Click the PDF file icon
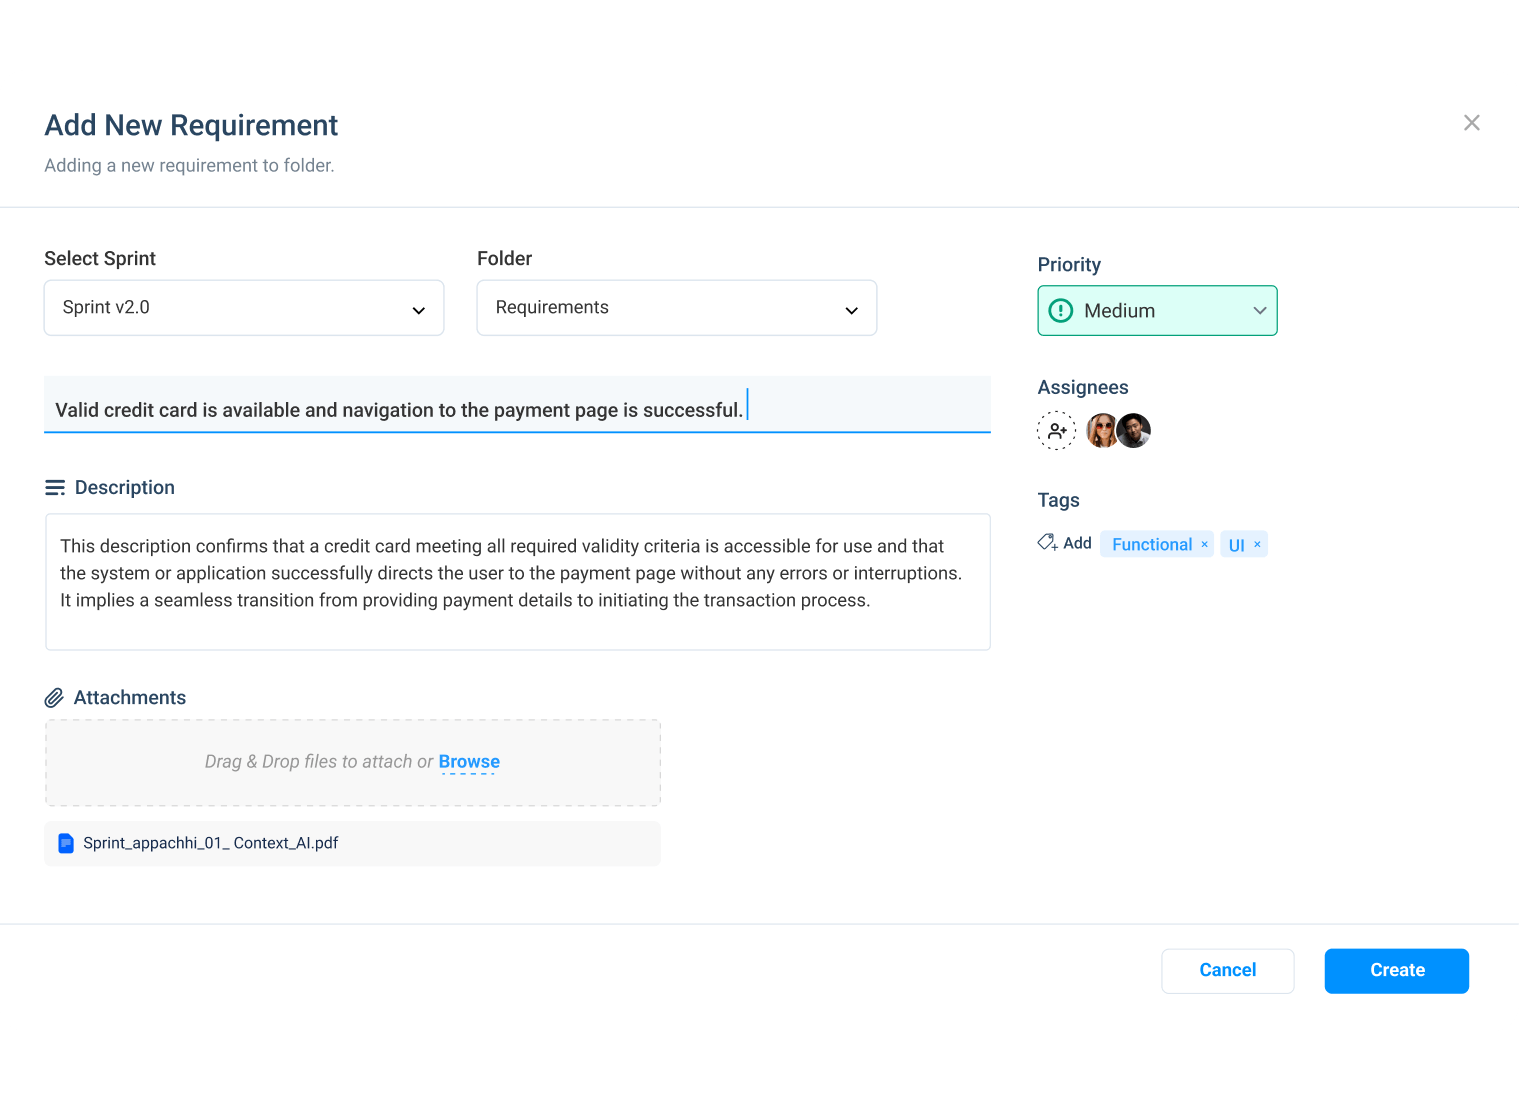The height and width of the screenshot is (1103, 1520). coord(66,843)
